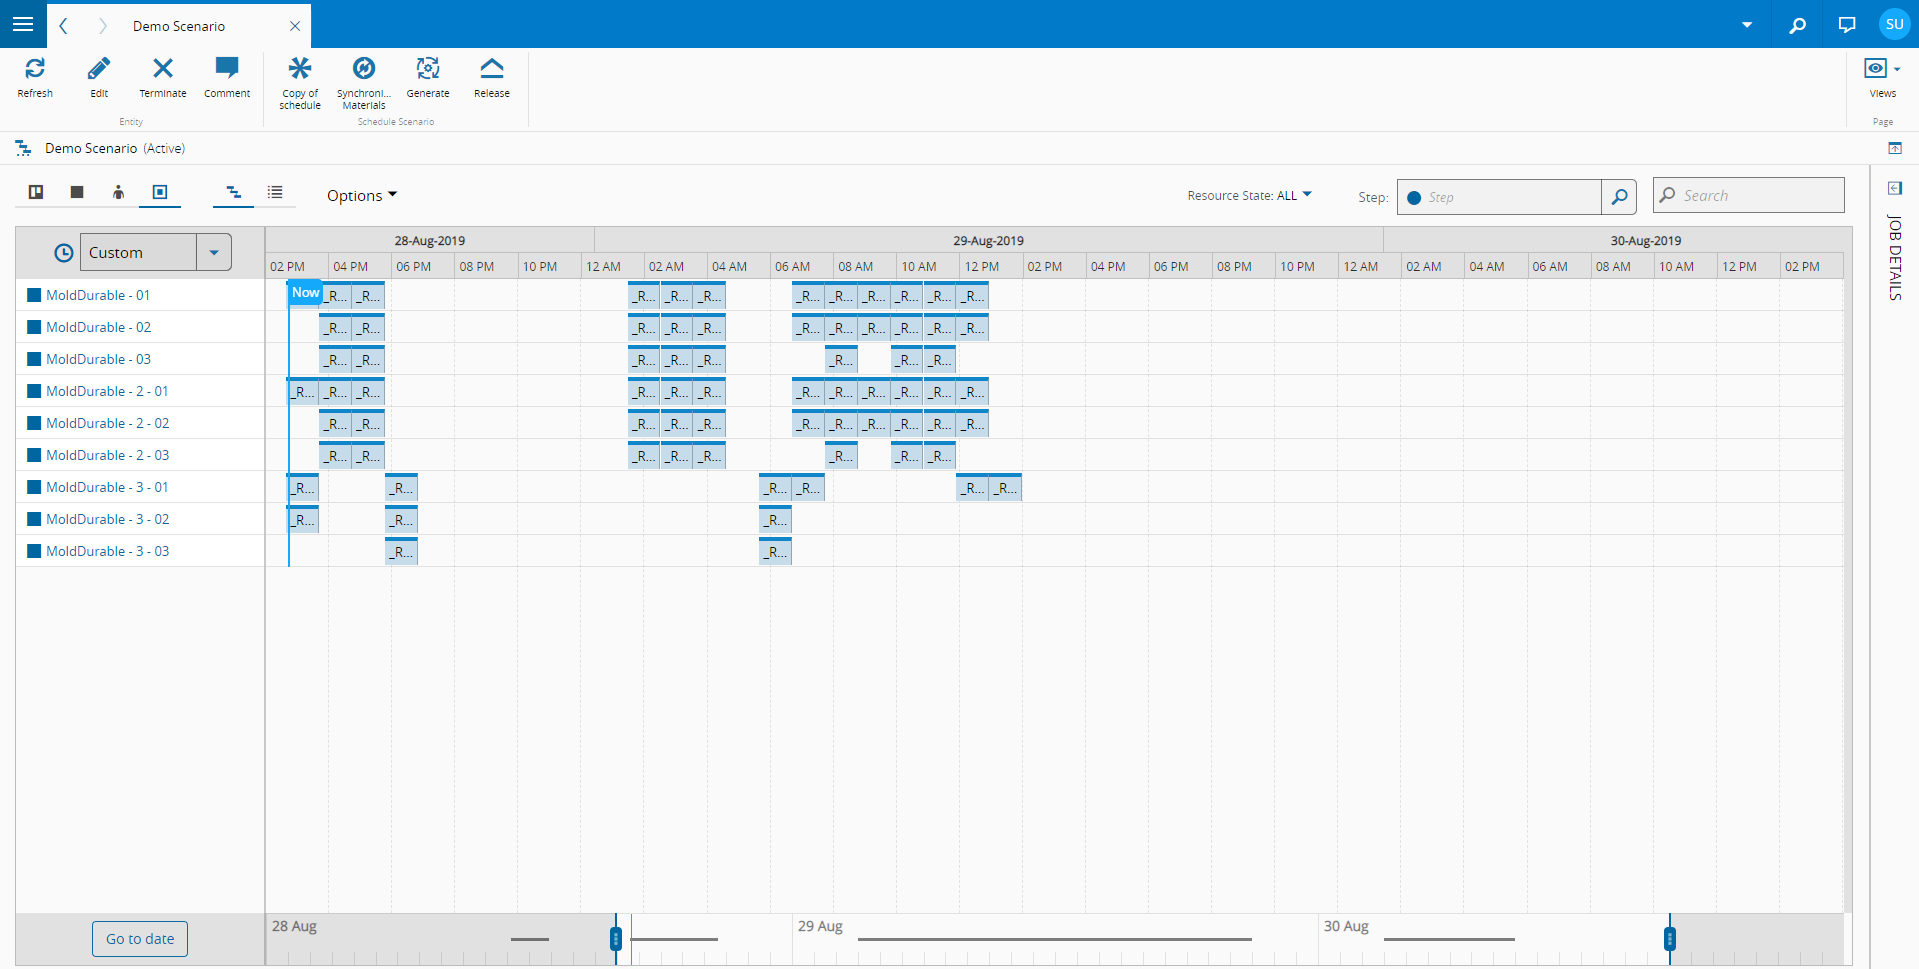Open the MoldDurable - 2 - 01 resource link

[107, 391]
